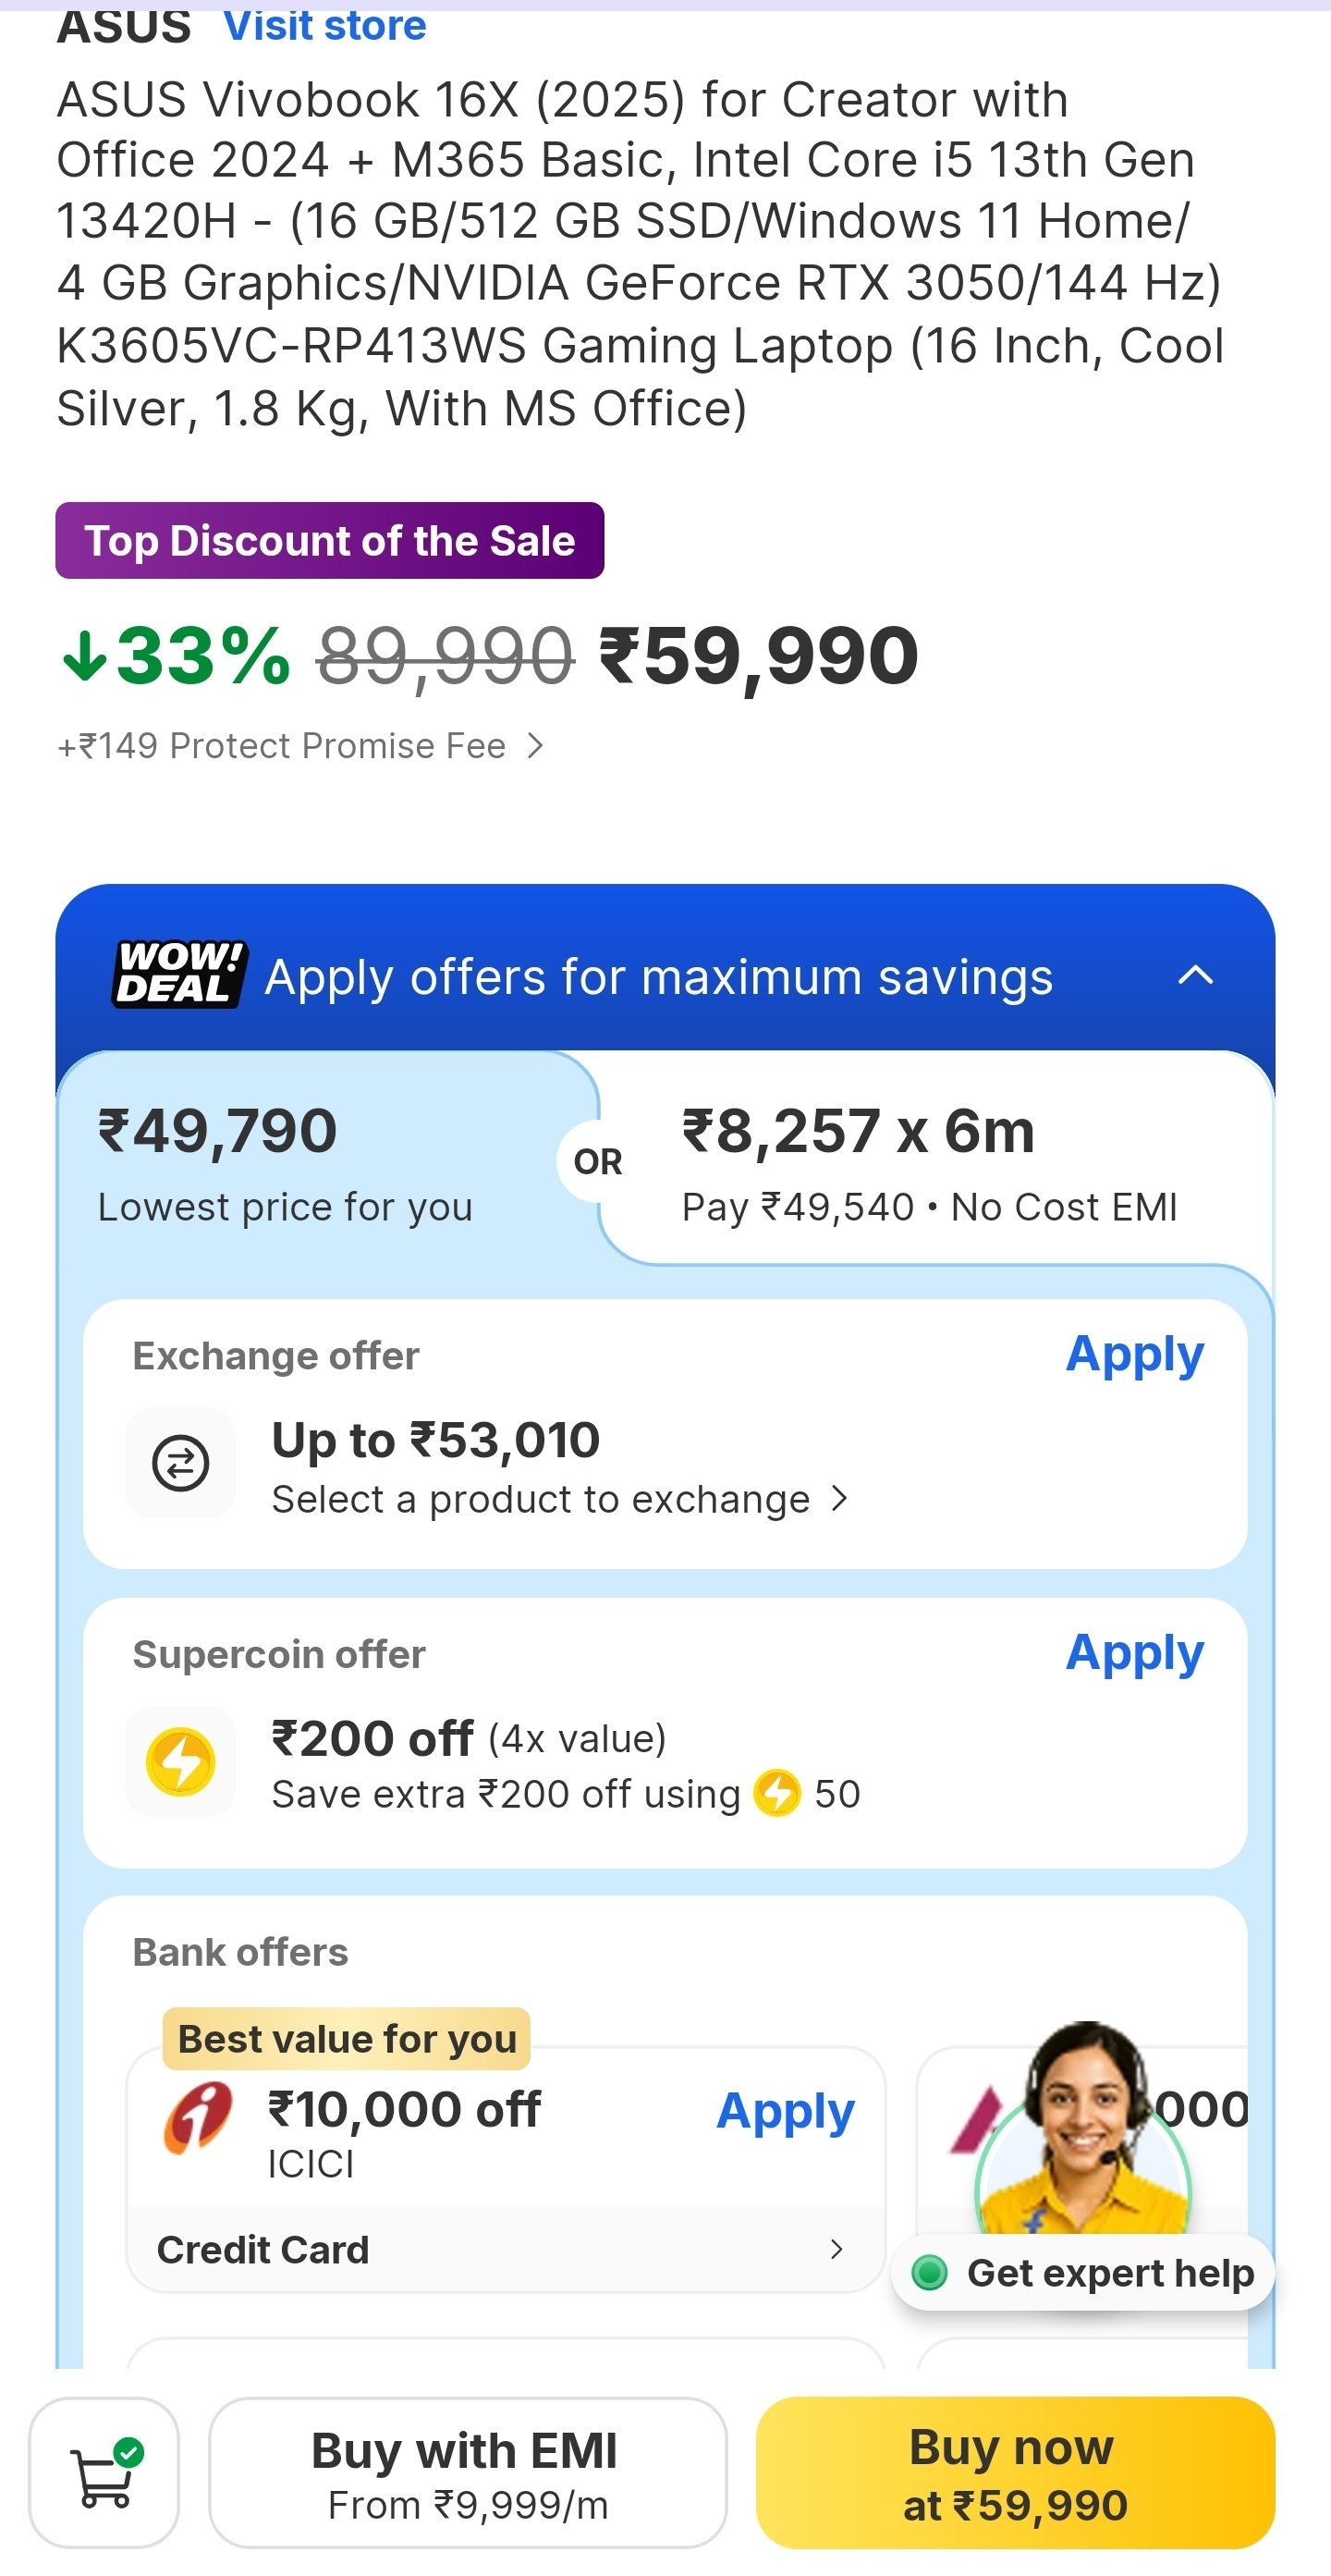Tap the WOW! DEAL badge
This screenshot has height=2576, width=1331.
point(179,974)
